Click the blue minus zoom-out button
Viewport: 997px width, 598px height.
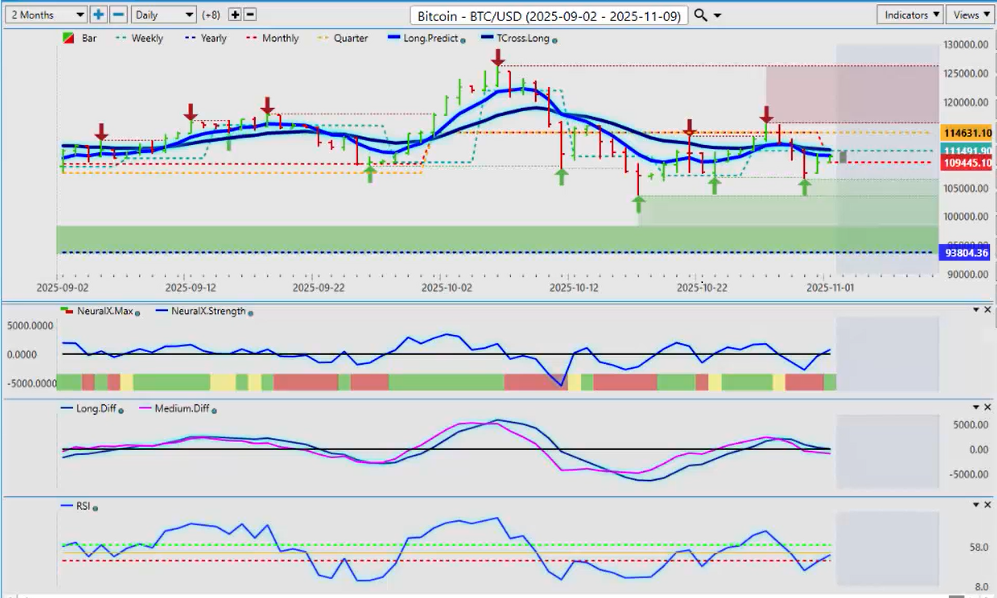(x=118, y=15)
